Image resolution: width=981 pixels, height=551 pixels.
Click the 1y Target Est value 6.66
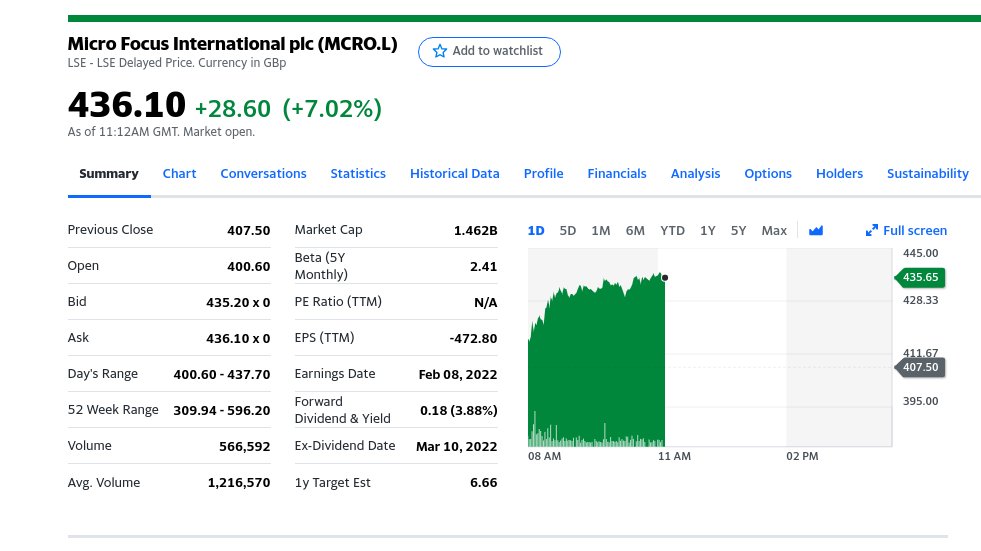(x=484, y=483)
